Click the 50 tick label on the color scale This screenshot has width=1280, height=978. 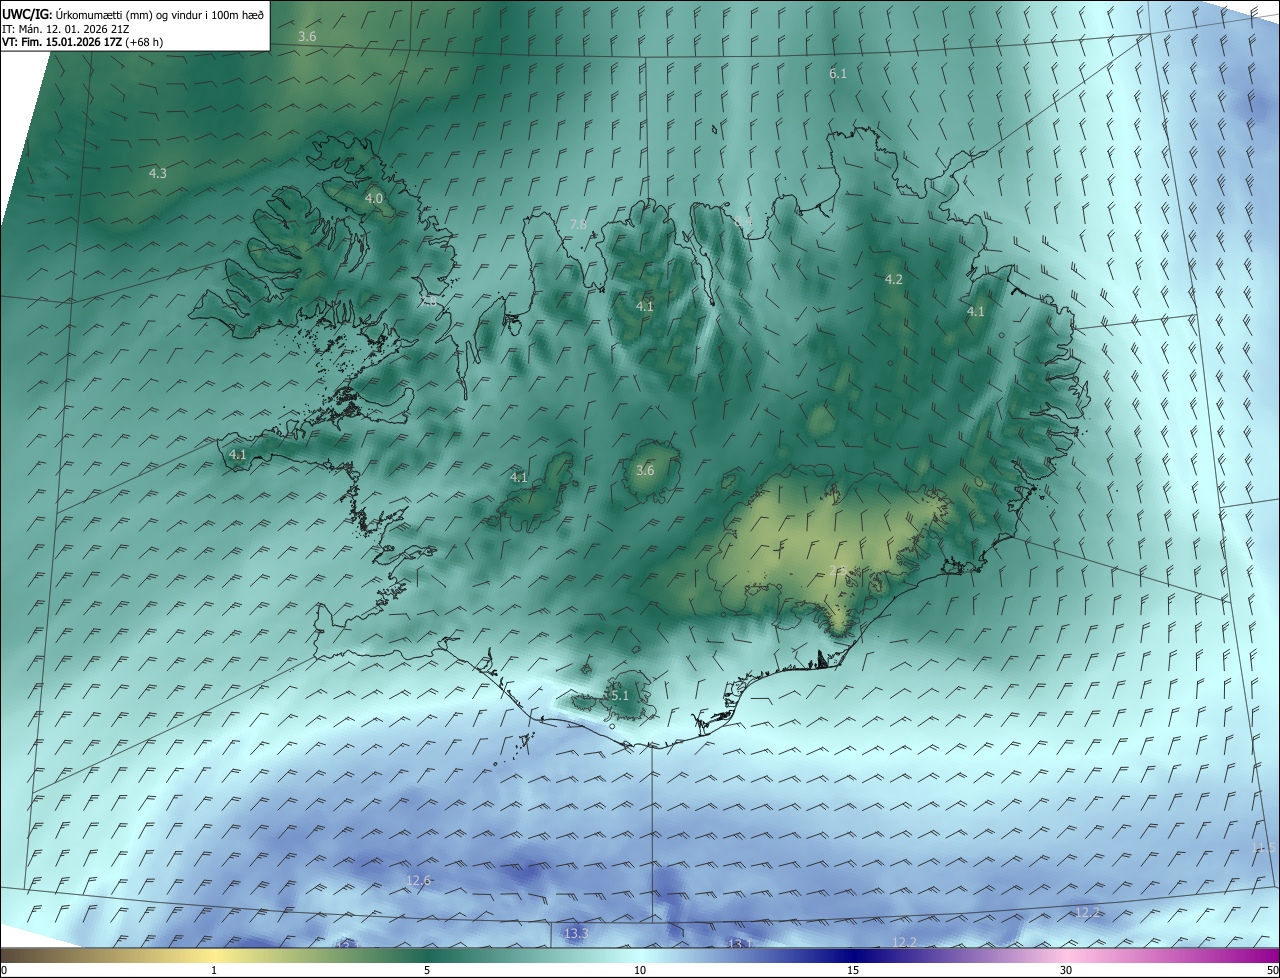coord(1272,970)
